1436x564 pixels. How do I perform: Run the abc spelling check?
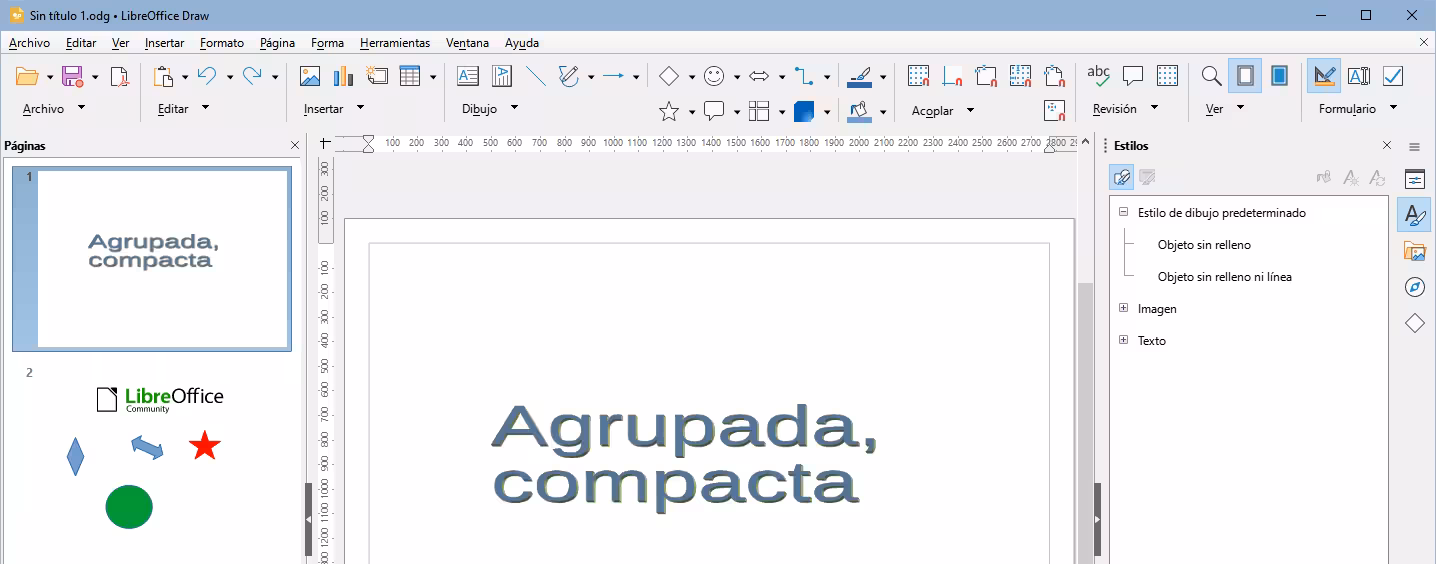pyautogui.click(x=1099, y=76)
